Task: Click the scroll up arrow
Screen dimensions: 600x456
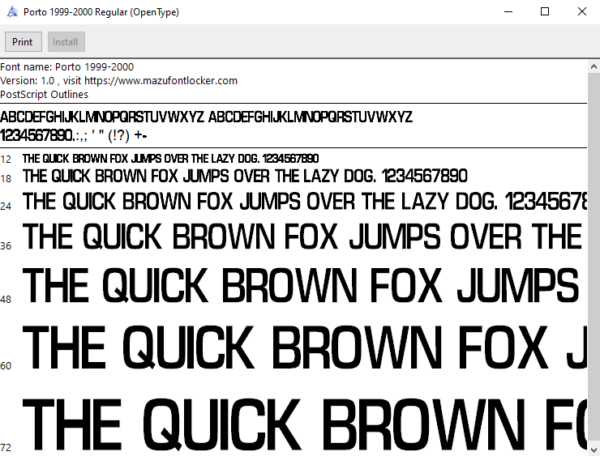Action: pyautogui.click(x=593, y=67)
